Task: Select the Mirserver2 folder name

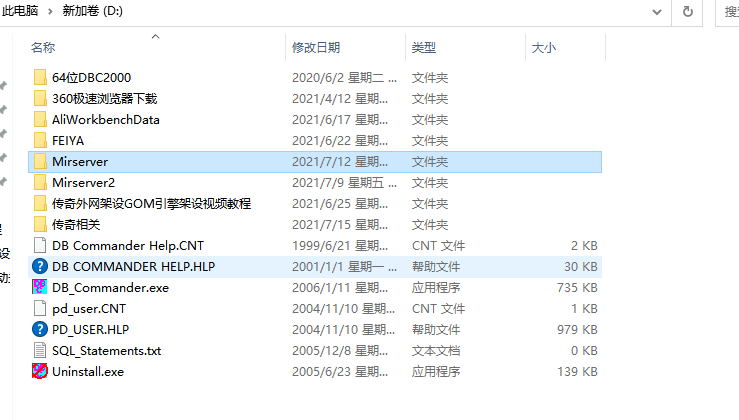Action: tap(83, 182)
